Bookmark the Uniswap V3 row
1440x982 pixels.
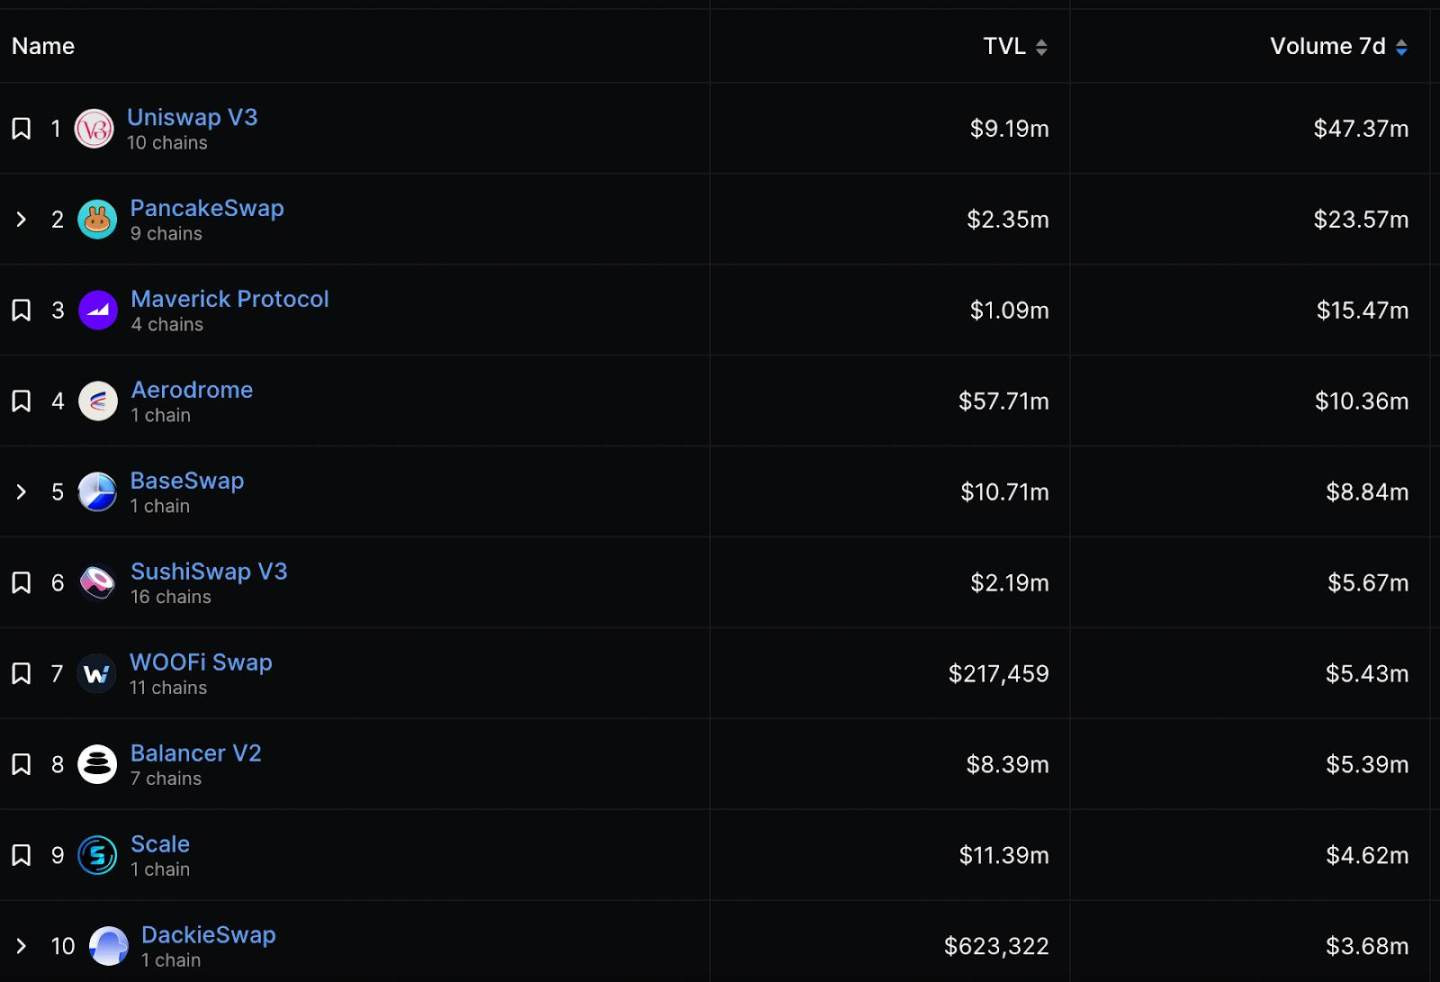tap(21, 129)
